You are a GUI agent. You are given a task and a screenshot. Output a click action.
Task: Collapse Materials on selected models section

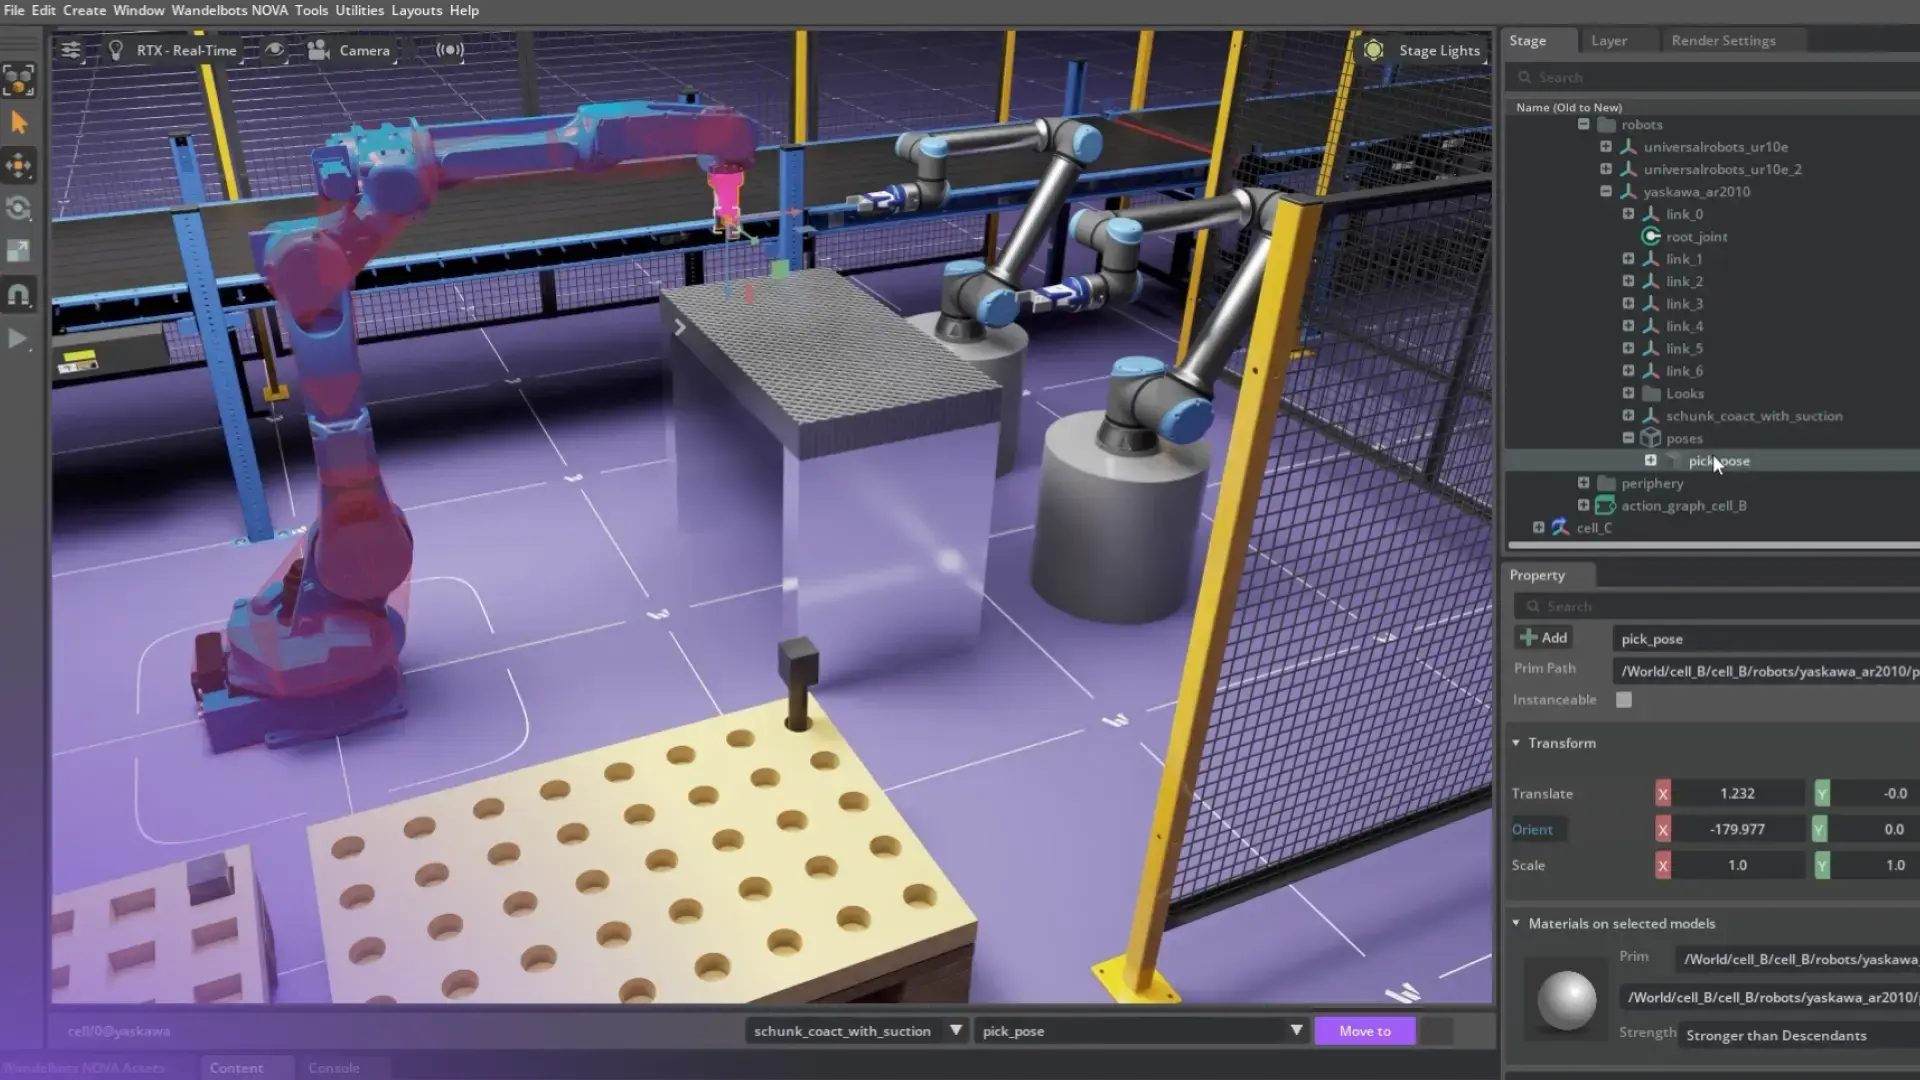pyautogui.click(x=1516, y=923)
